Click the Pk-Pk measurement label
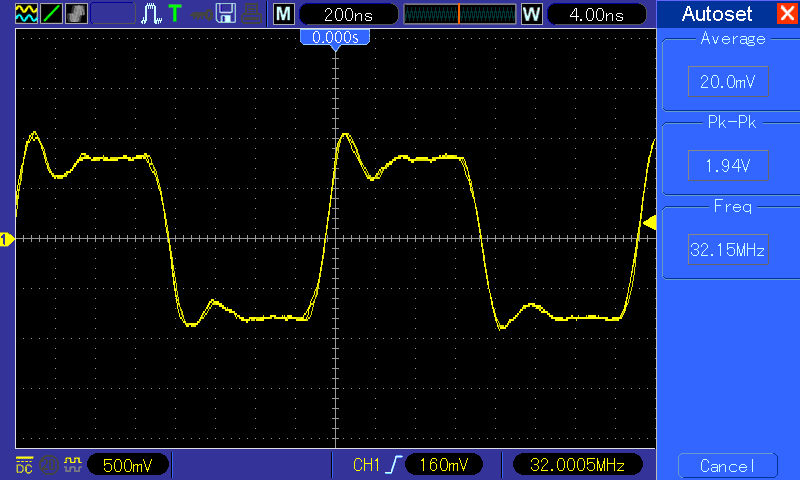The image size is (800, 480). pyautogui.click(x=732, y=122)
